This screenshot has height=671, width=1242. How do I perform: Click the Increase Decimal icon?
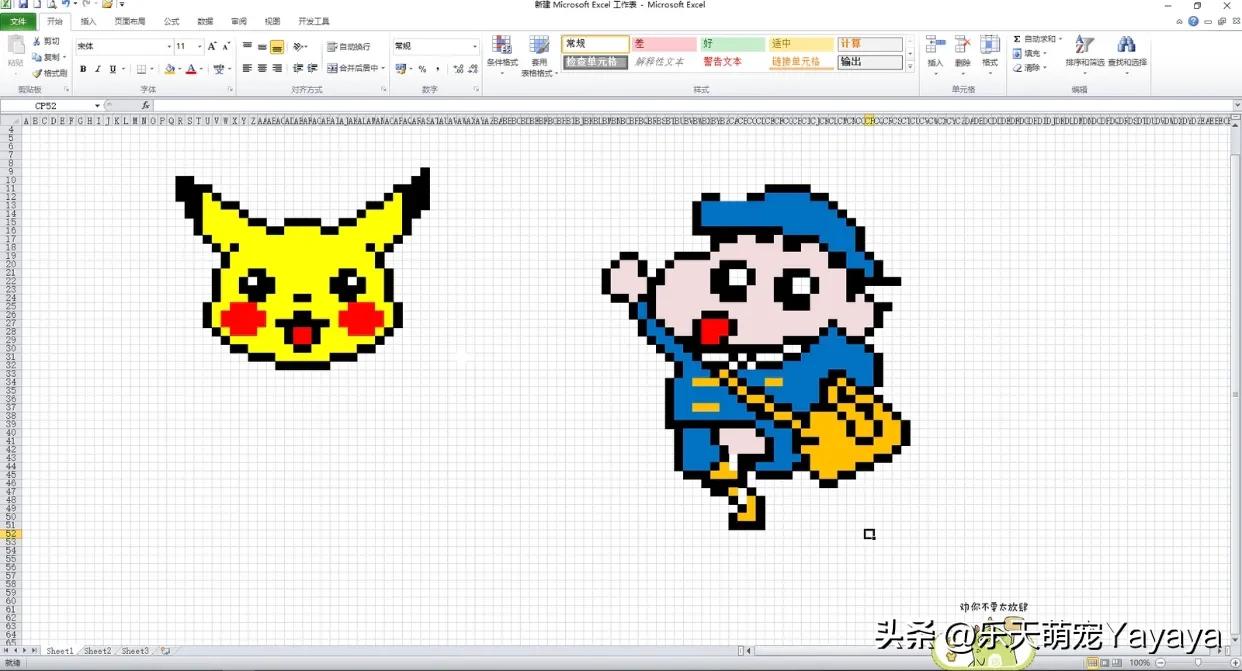pos(458,69)
